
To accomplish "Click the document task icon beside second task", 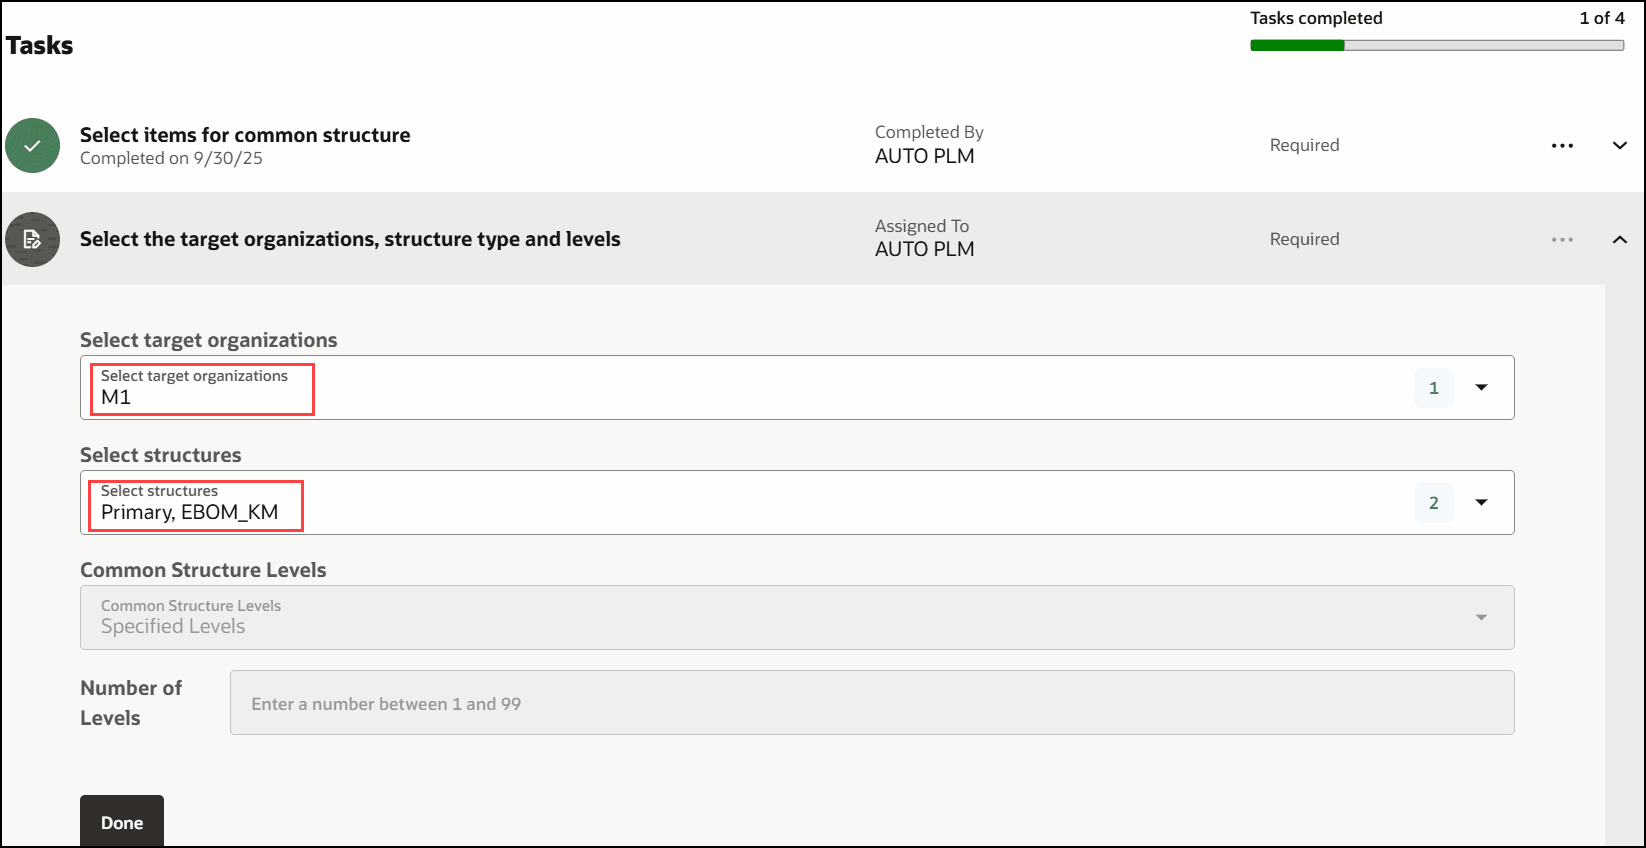I will click(x=32, y=239).
